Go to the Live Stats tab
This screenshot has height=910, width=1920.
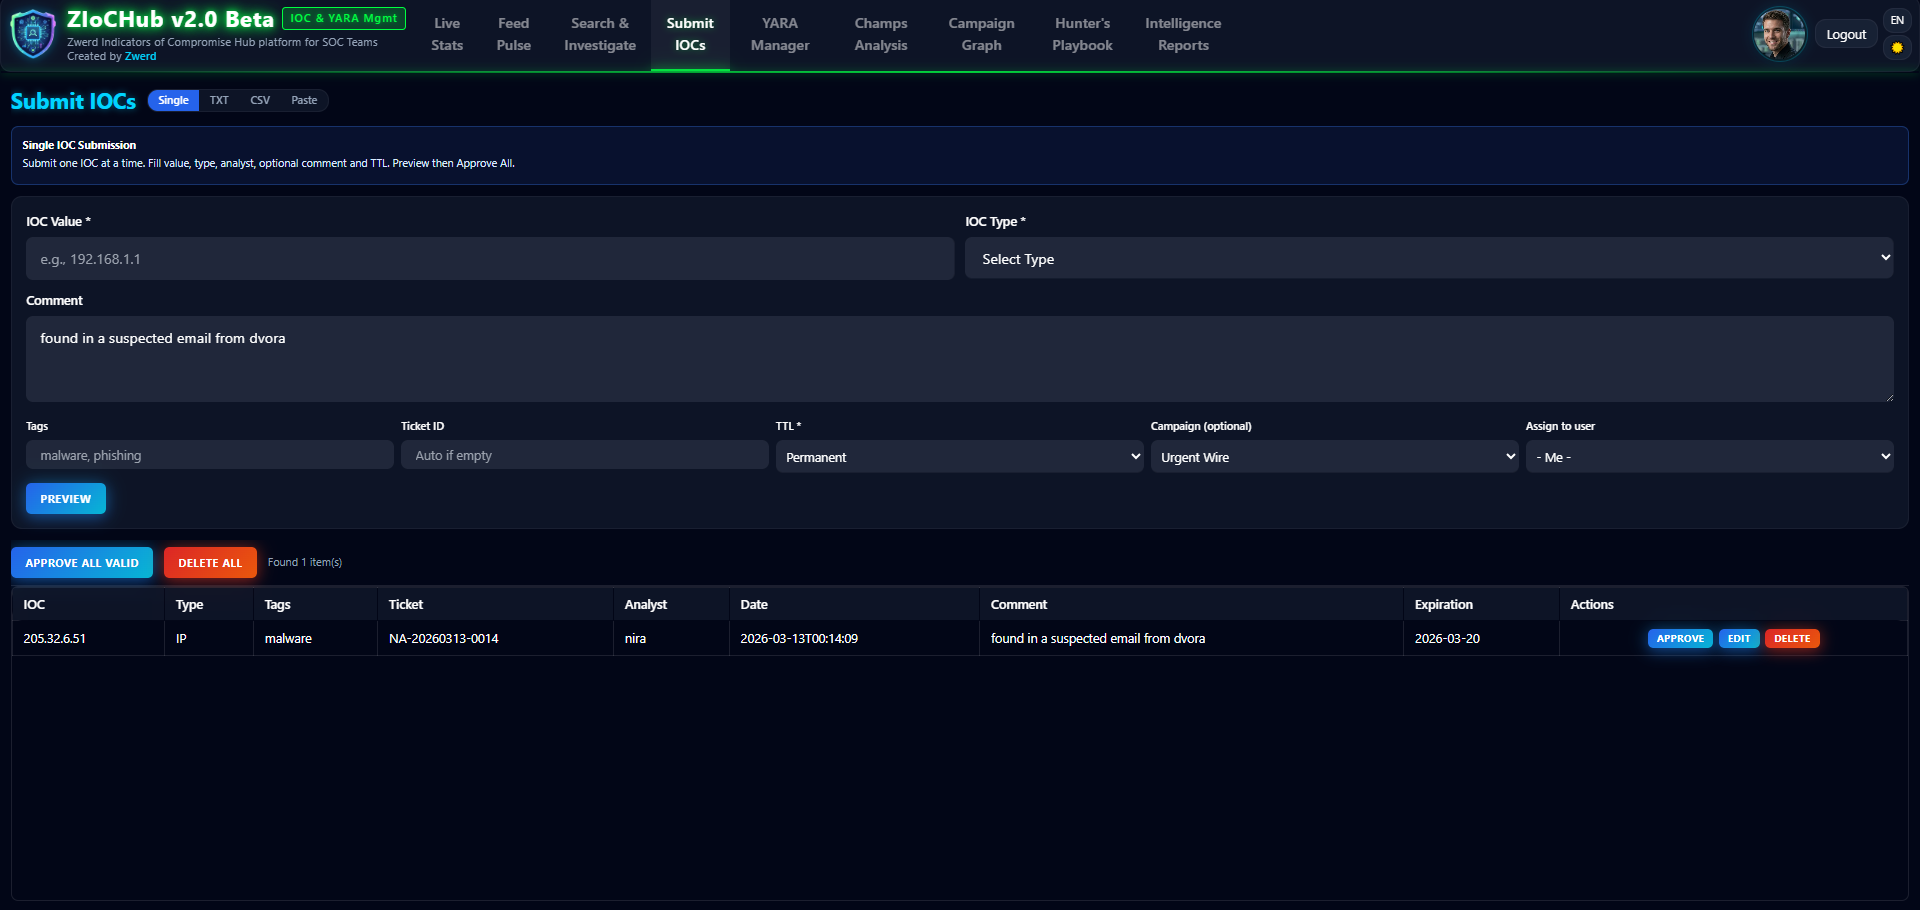(x=447, y=34)
